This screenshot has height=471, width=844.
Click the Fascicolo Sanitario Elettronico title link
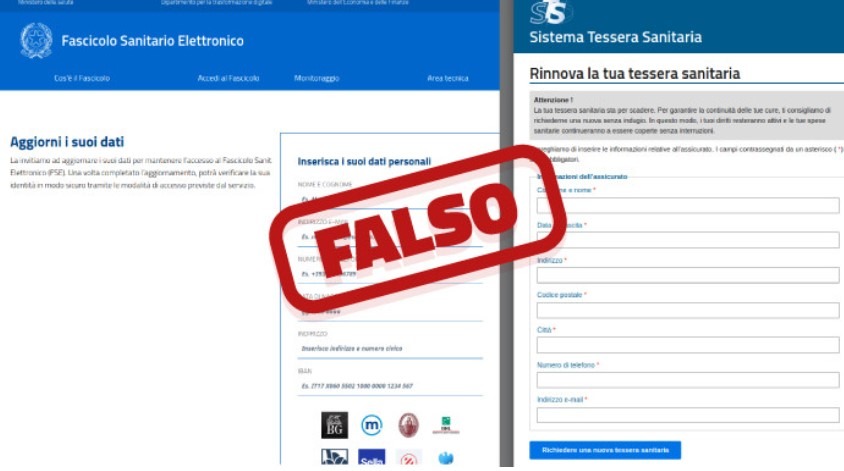click(152, 41)
